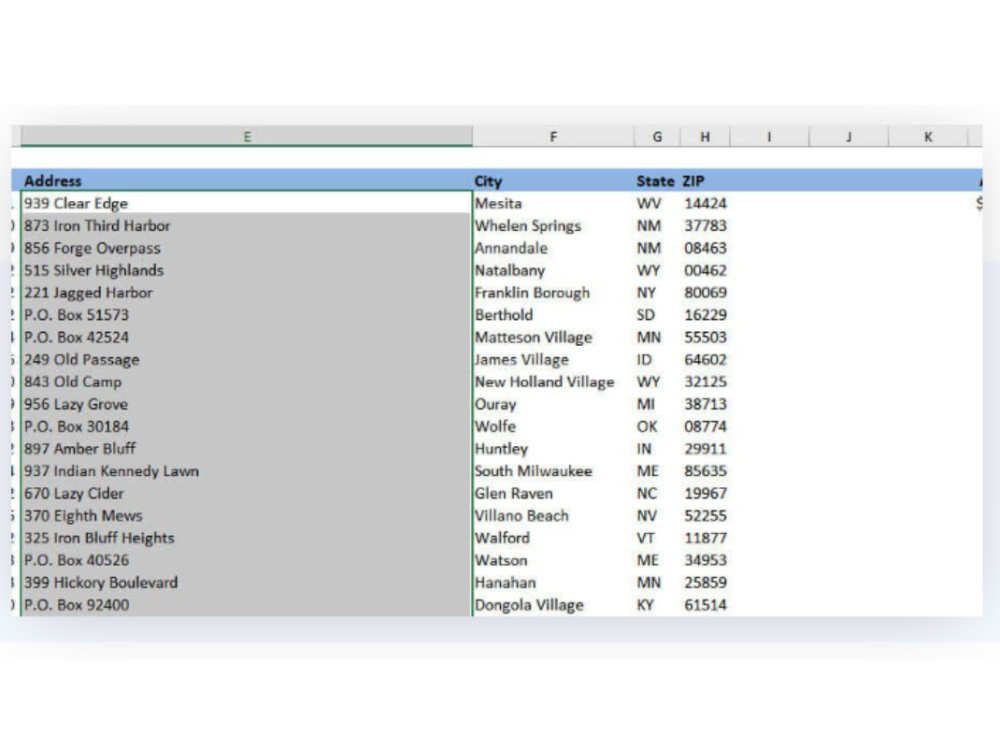Select cell 670 Lazy Cider
The width and height of the screenshot is (1000, 750).
(247, 493)
